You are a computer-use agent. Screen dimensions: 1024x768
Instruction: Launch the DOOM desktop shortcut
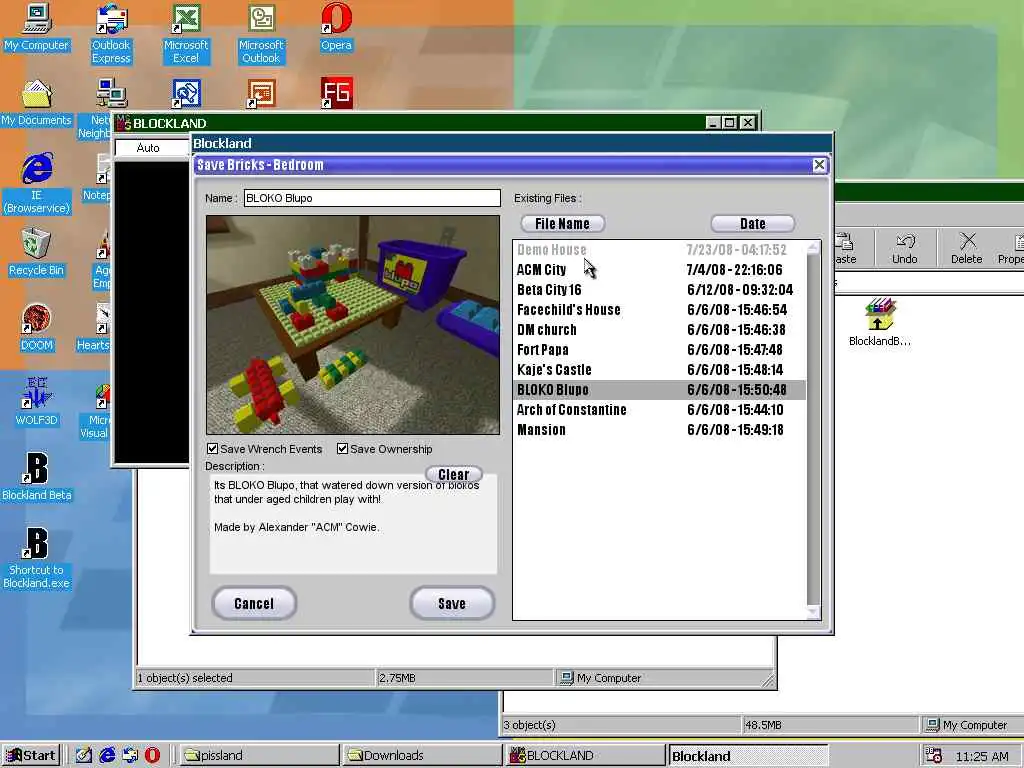point(37,328)
